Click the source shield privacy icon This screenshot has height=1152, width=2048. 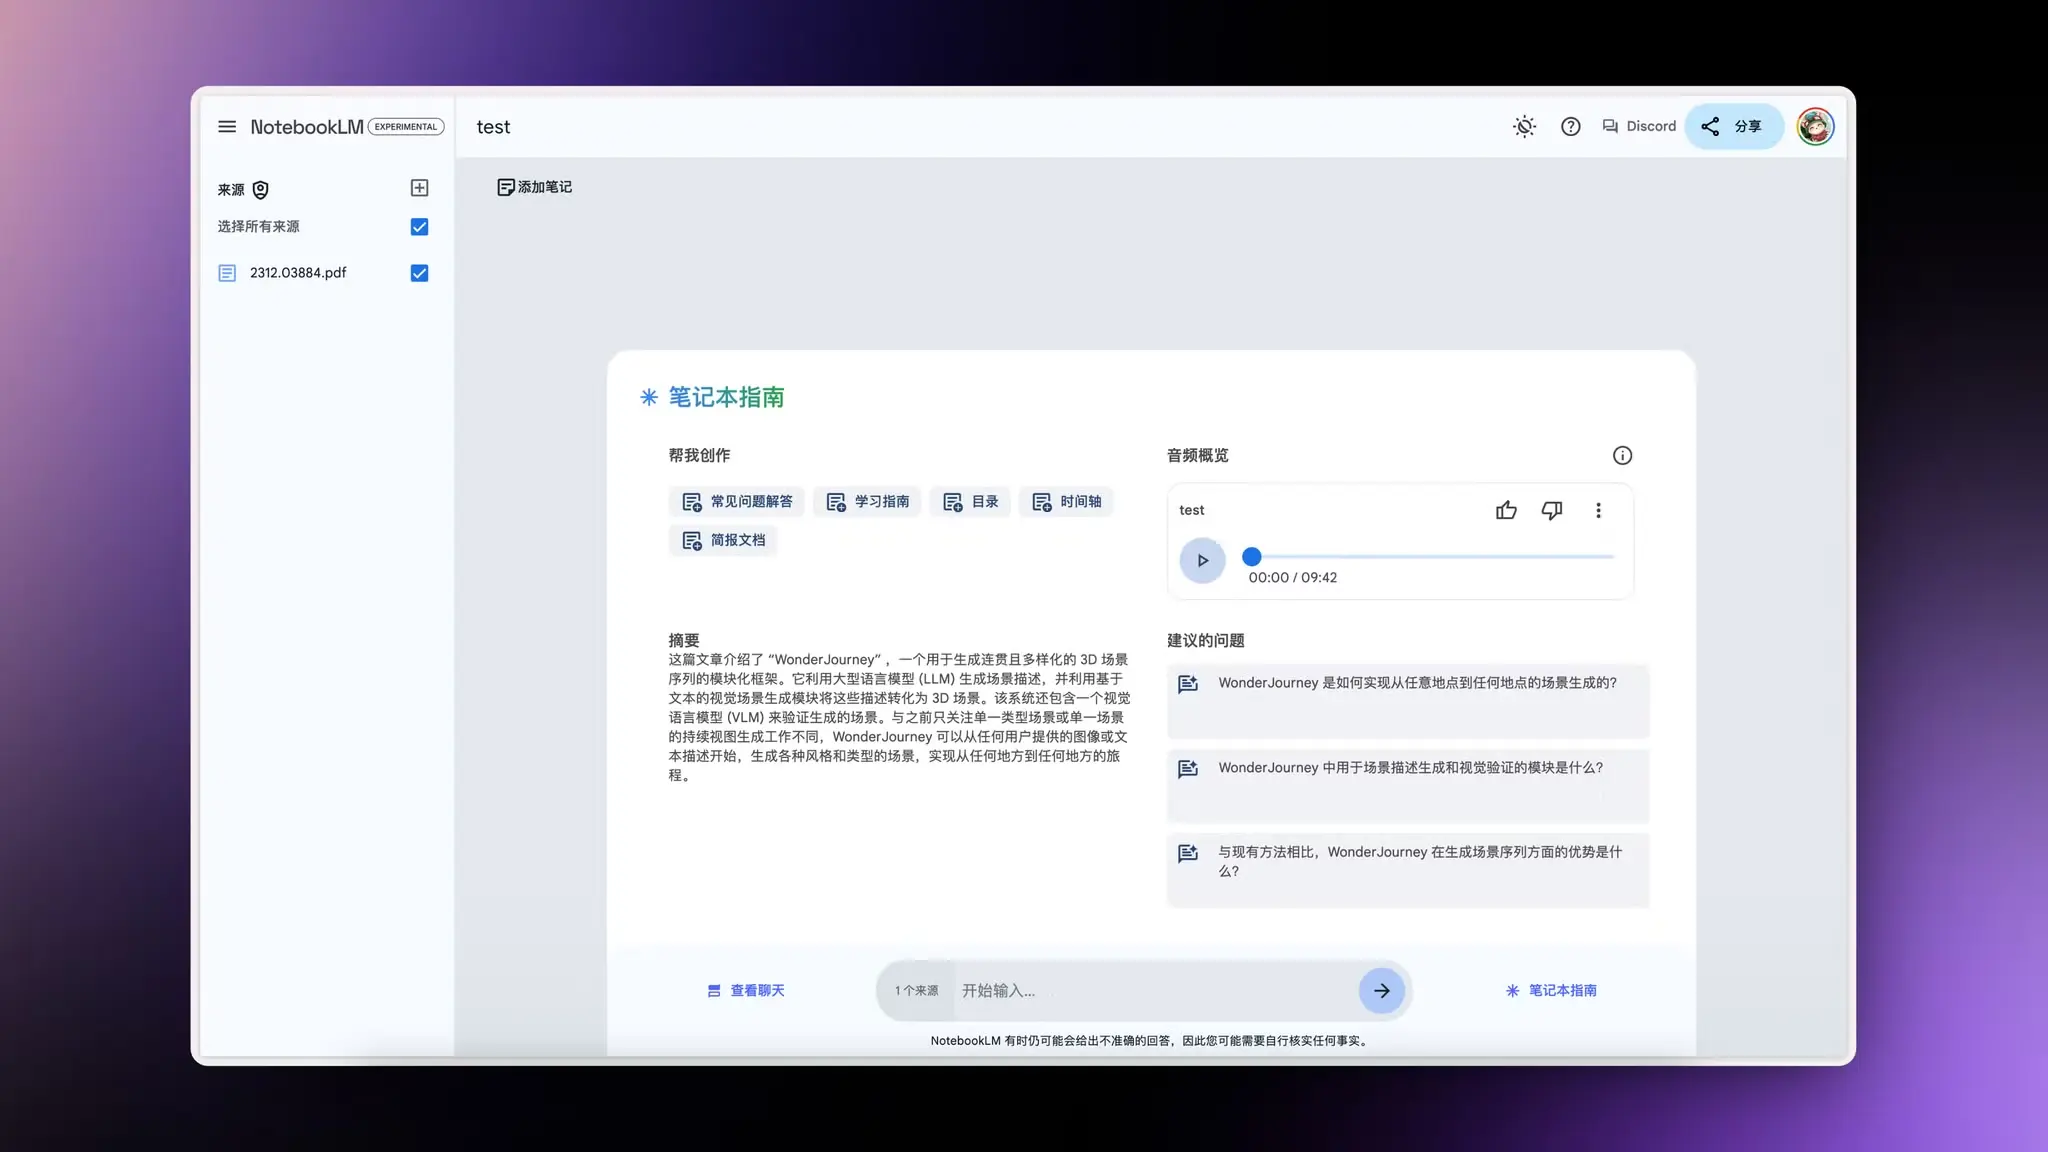pos(260,190)
